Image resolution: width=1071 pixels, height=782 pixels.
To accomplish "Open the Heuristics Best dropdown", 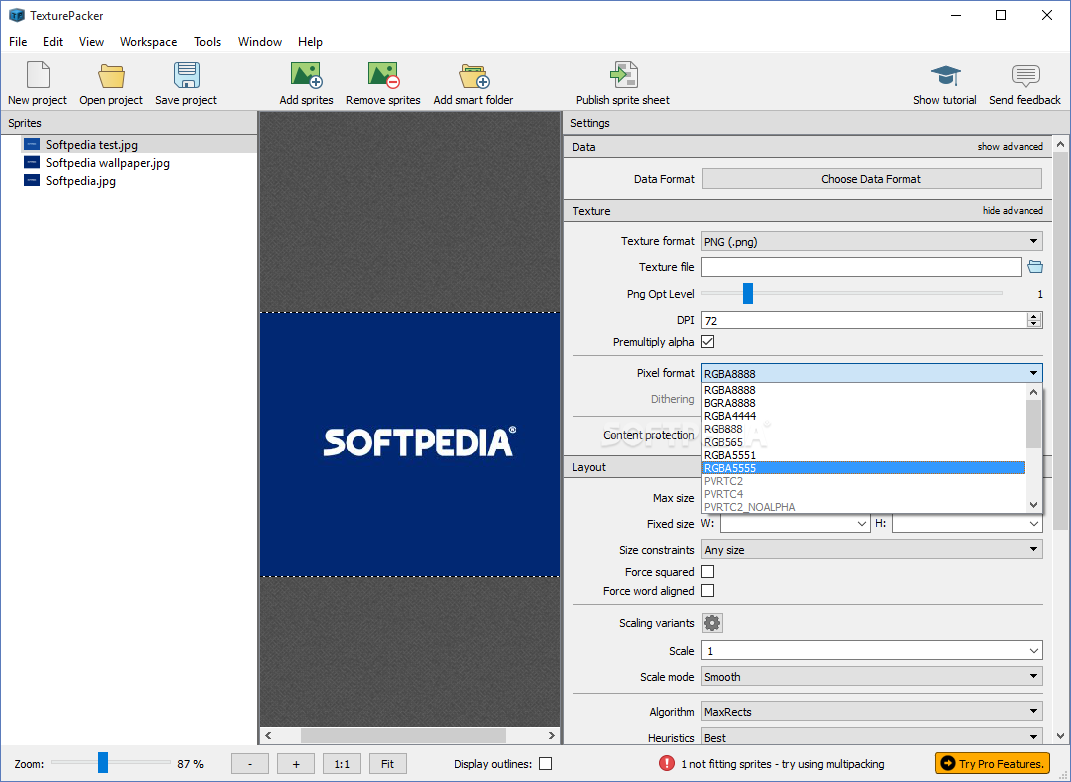I will point(872,737).
